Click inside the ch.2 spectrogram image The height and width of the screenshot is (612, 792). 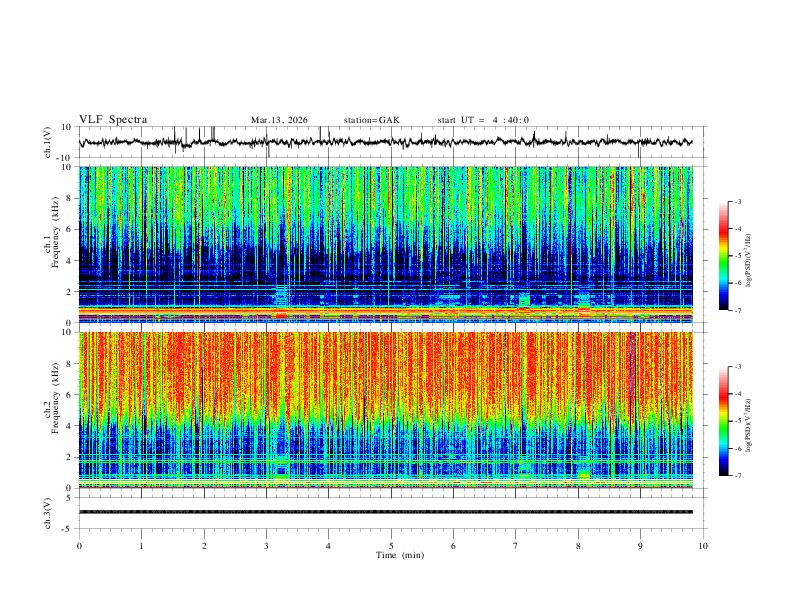[x=386, y=410]
